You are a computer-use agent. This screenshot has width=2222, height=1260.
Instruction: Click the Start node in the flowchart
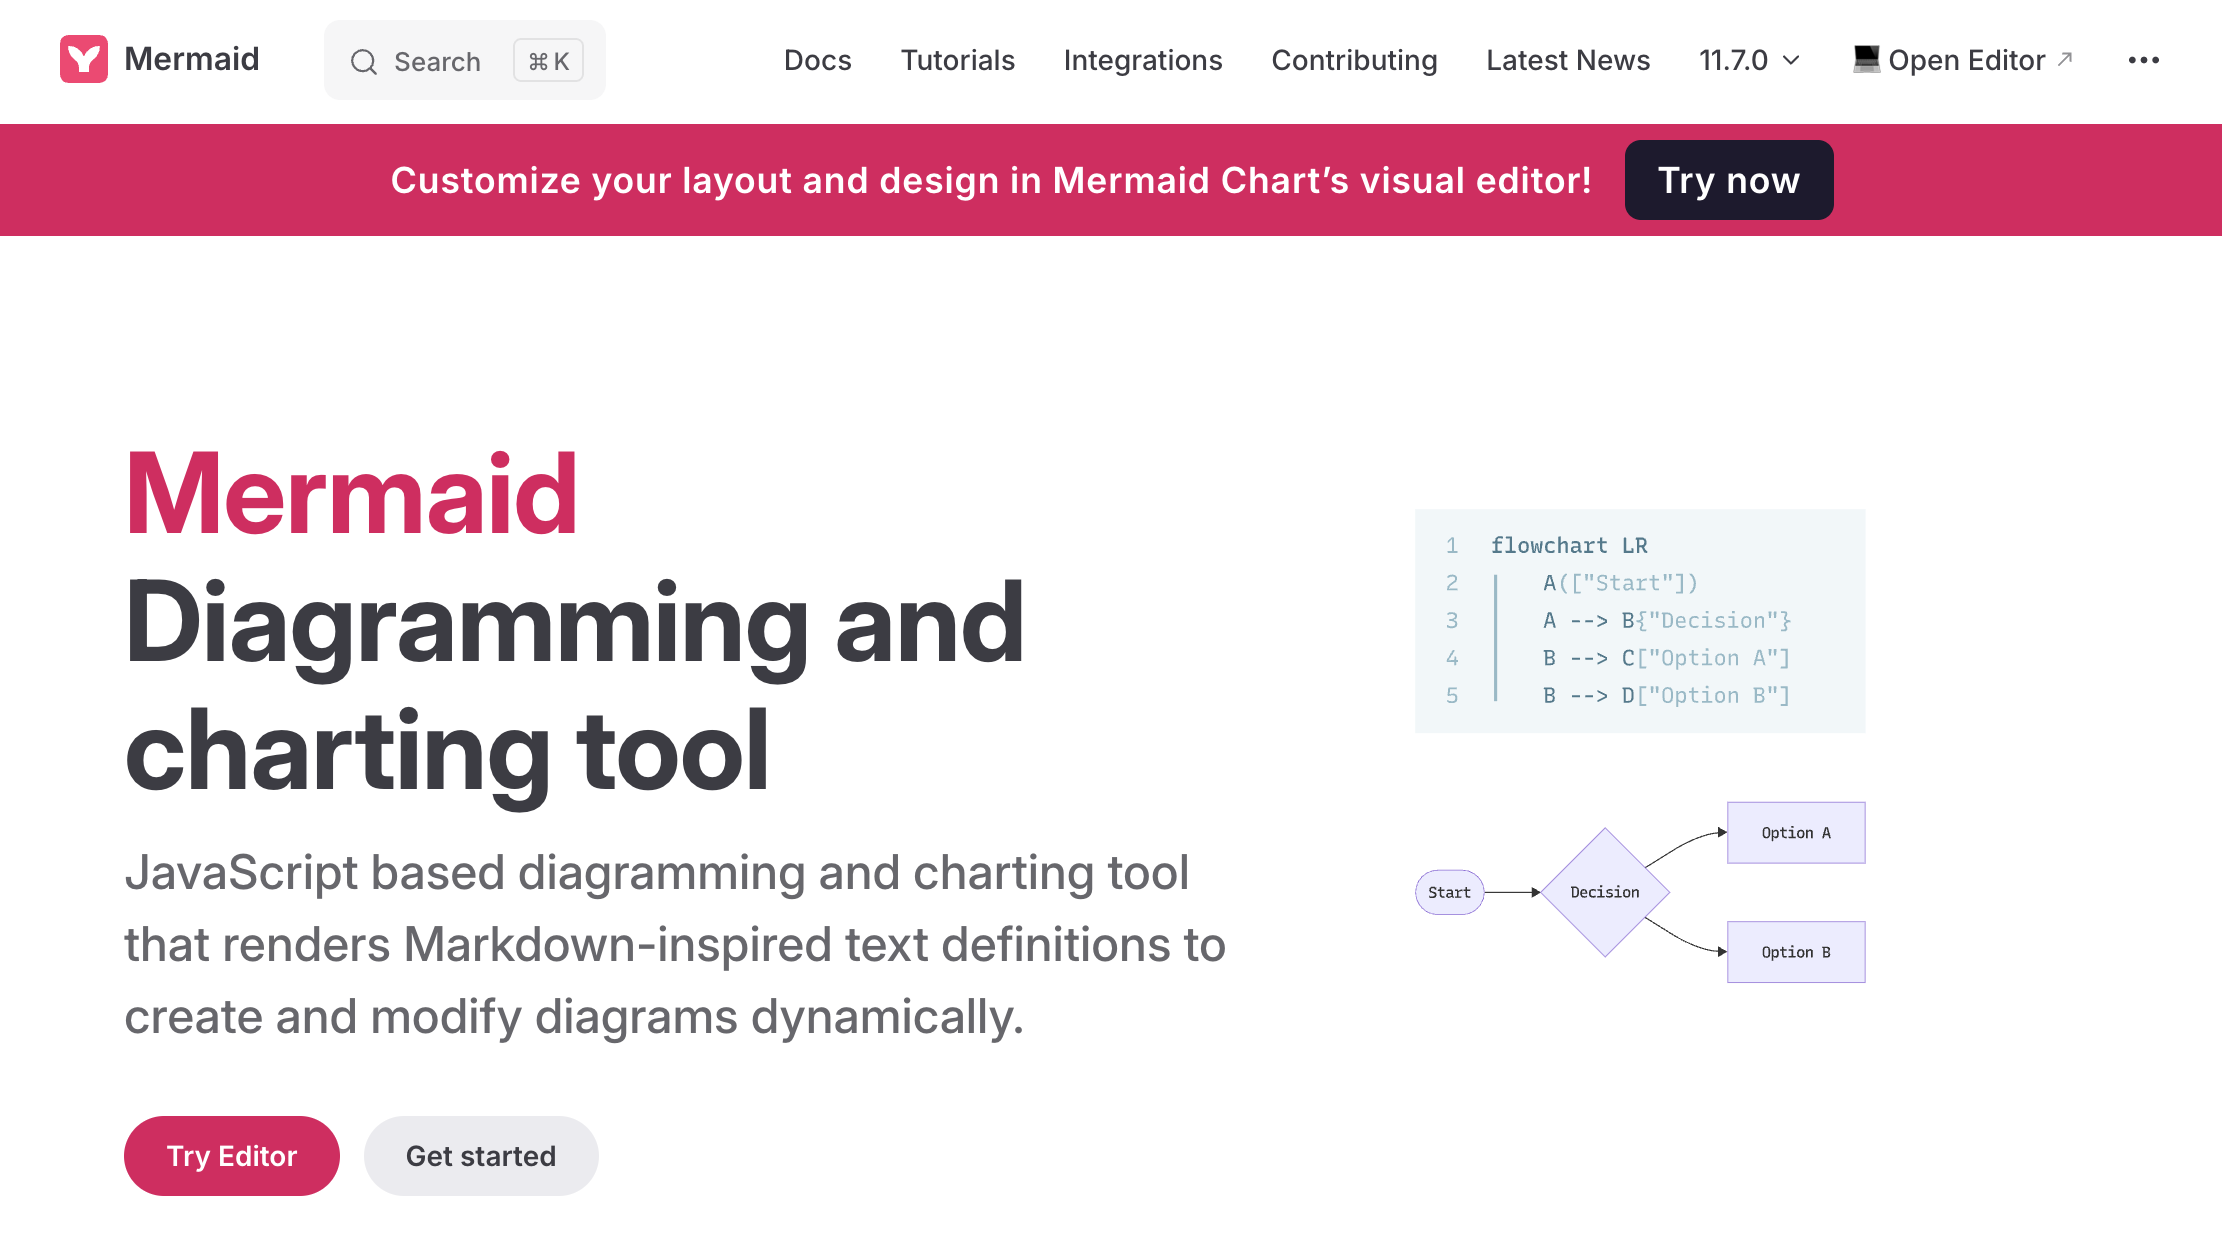pyautogui.click(x=1449, y=892)
